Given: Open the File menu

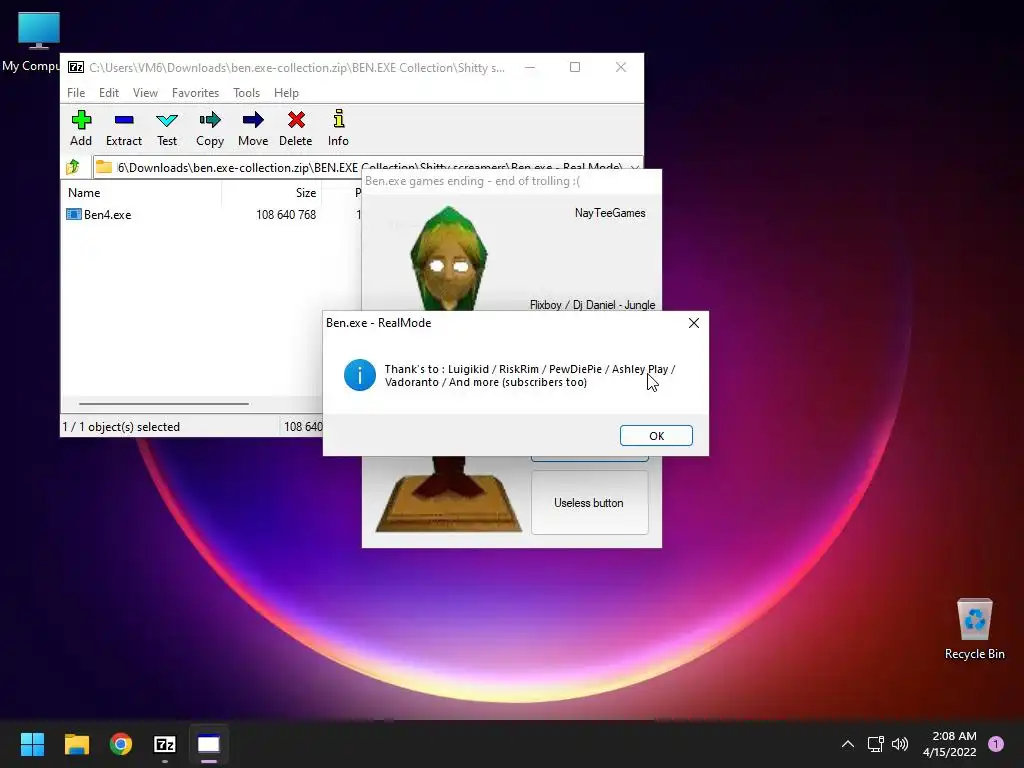Looking at the screenshot, I should click(76, 93).
